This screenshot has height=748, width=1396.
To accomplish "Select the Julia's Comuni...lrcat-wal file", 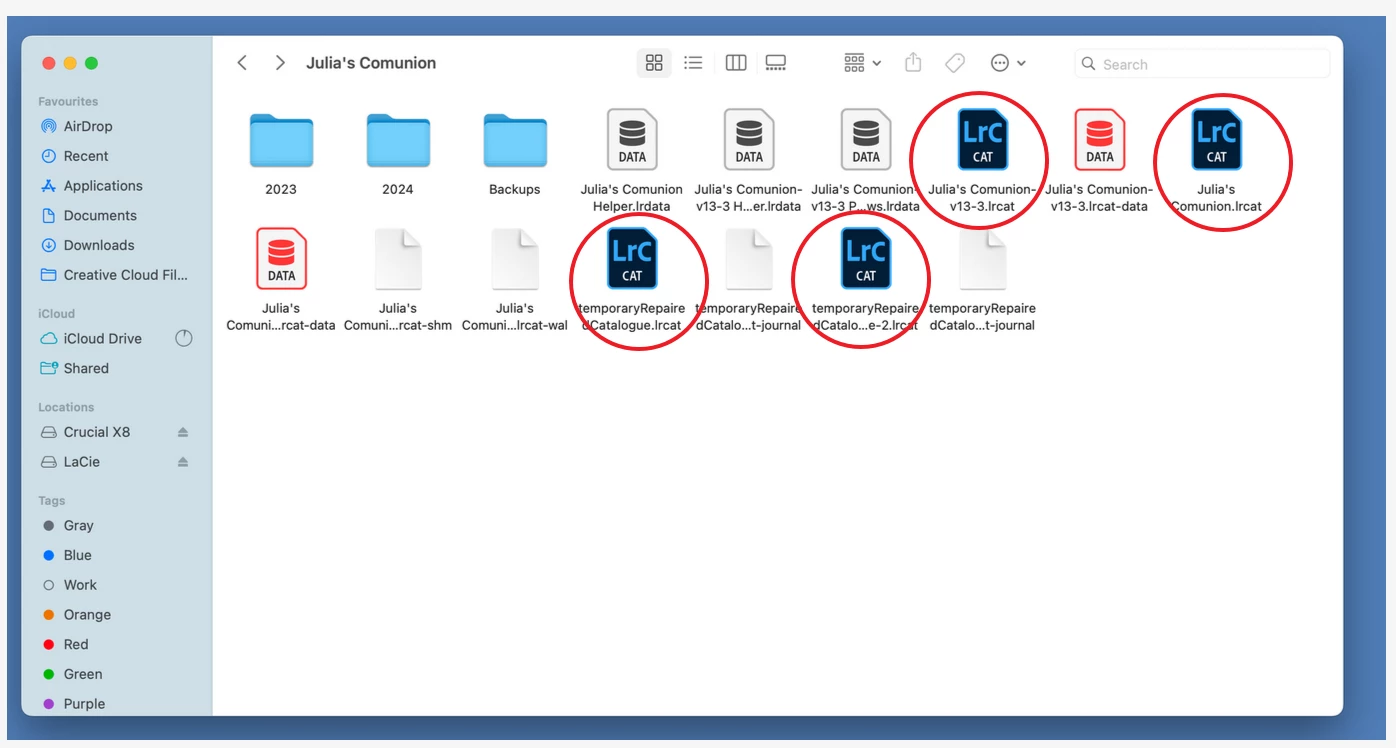I will click(x=515, y=259).
